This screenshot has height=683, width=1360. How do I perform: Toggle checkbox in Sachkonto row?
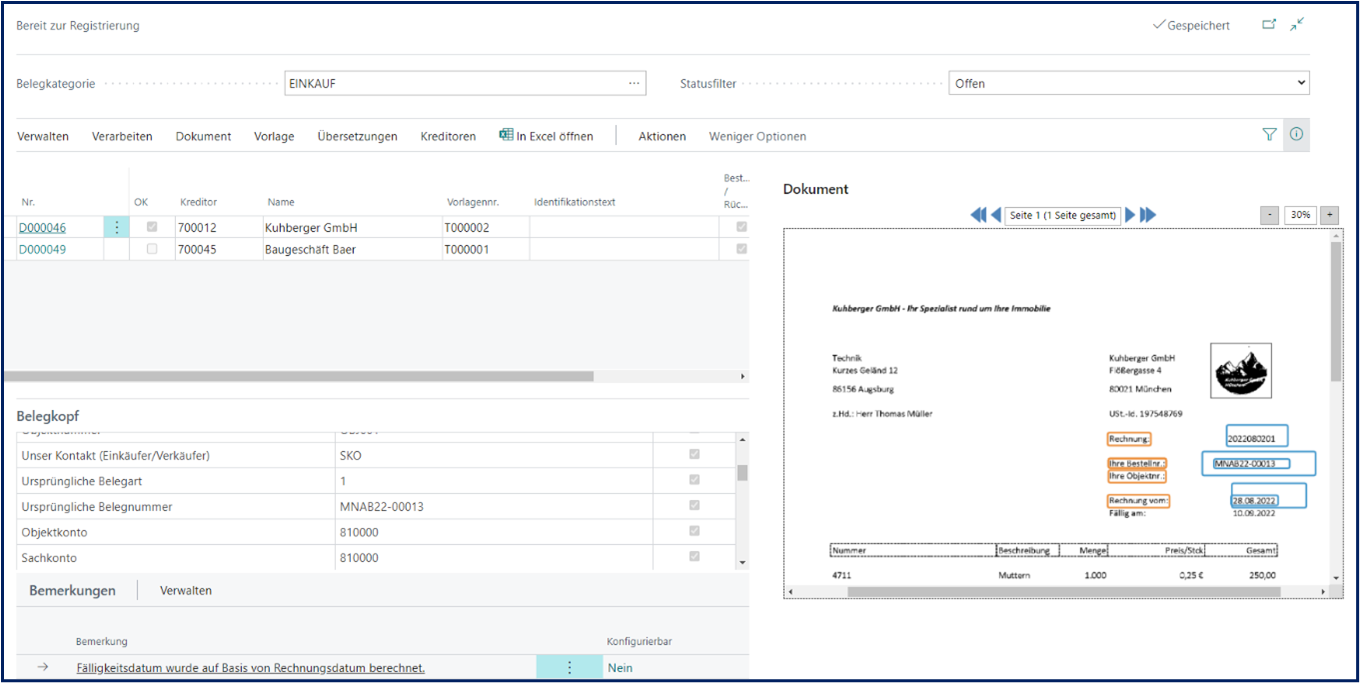click(x=694, y=558)
